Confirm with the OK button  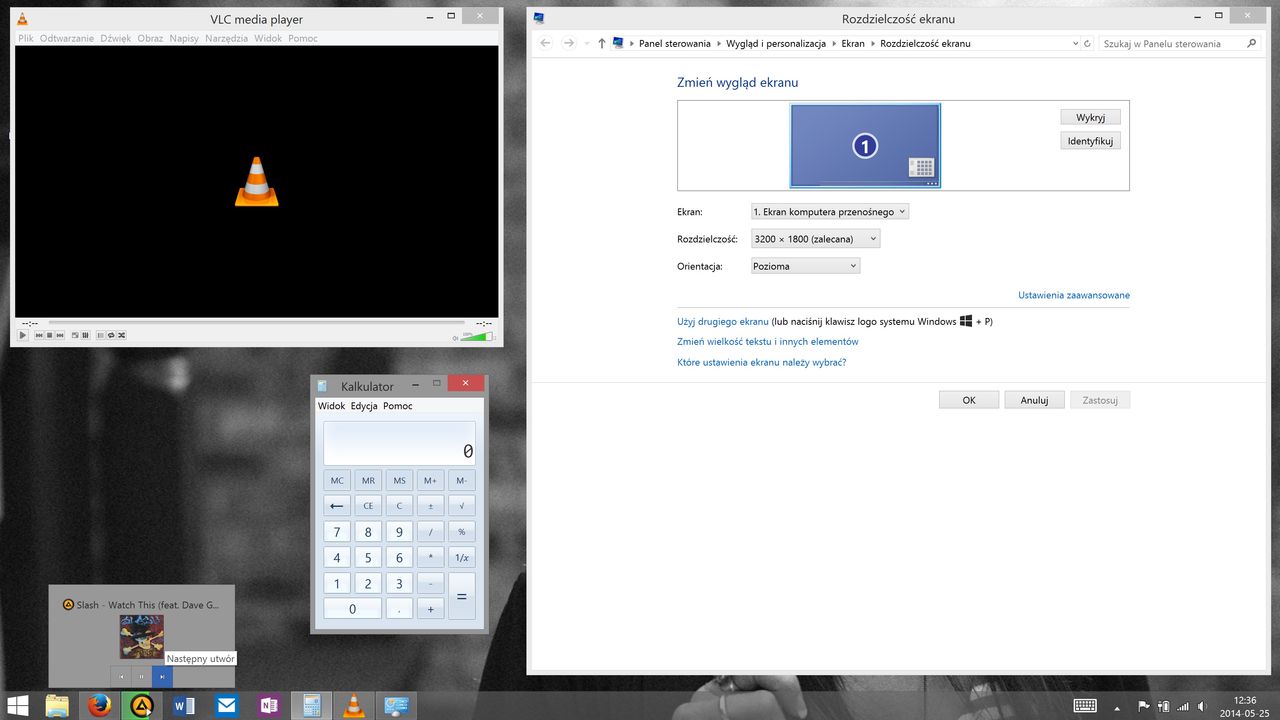coord(969,400)
